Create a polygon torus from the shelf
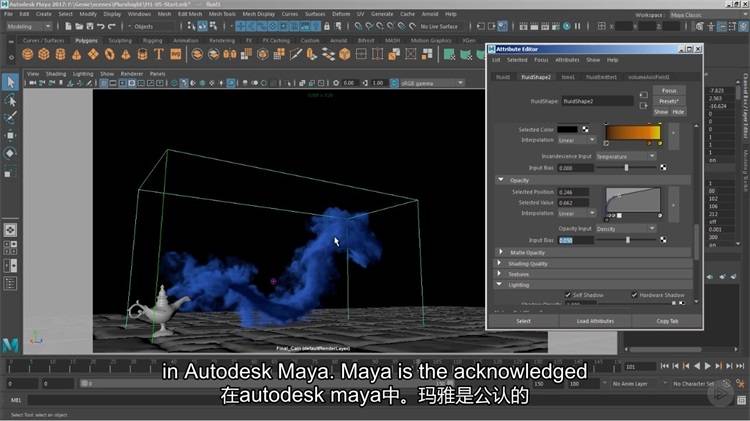 click(x=110, y=55)
